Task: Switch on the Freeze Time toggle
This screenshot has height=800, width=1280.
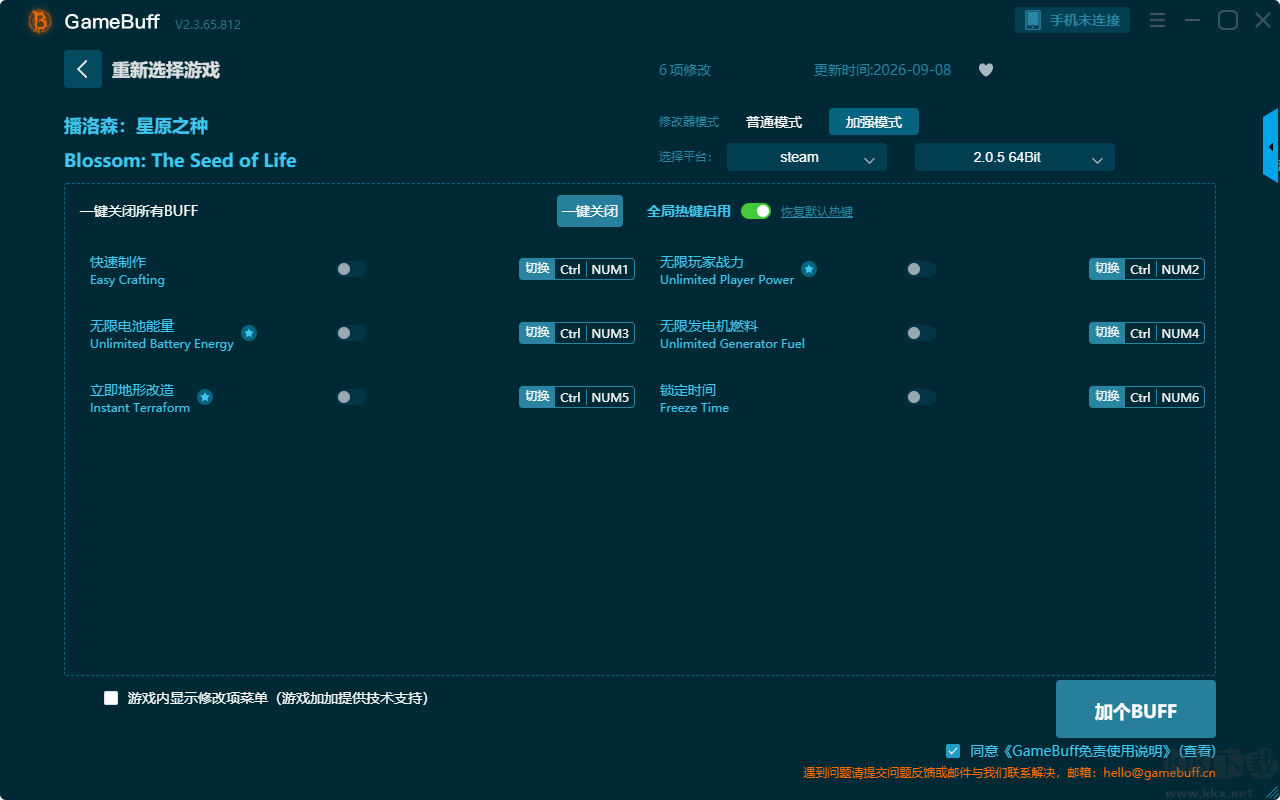Action: coord(921,397)
